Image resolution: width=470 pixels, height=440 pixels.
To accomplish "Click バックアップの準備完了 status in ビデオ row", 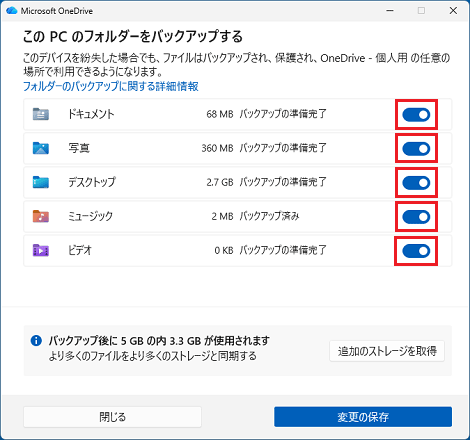I will [x=283, y=250].
